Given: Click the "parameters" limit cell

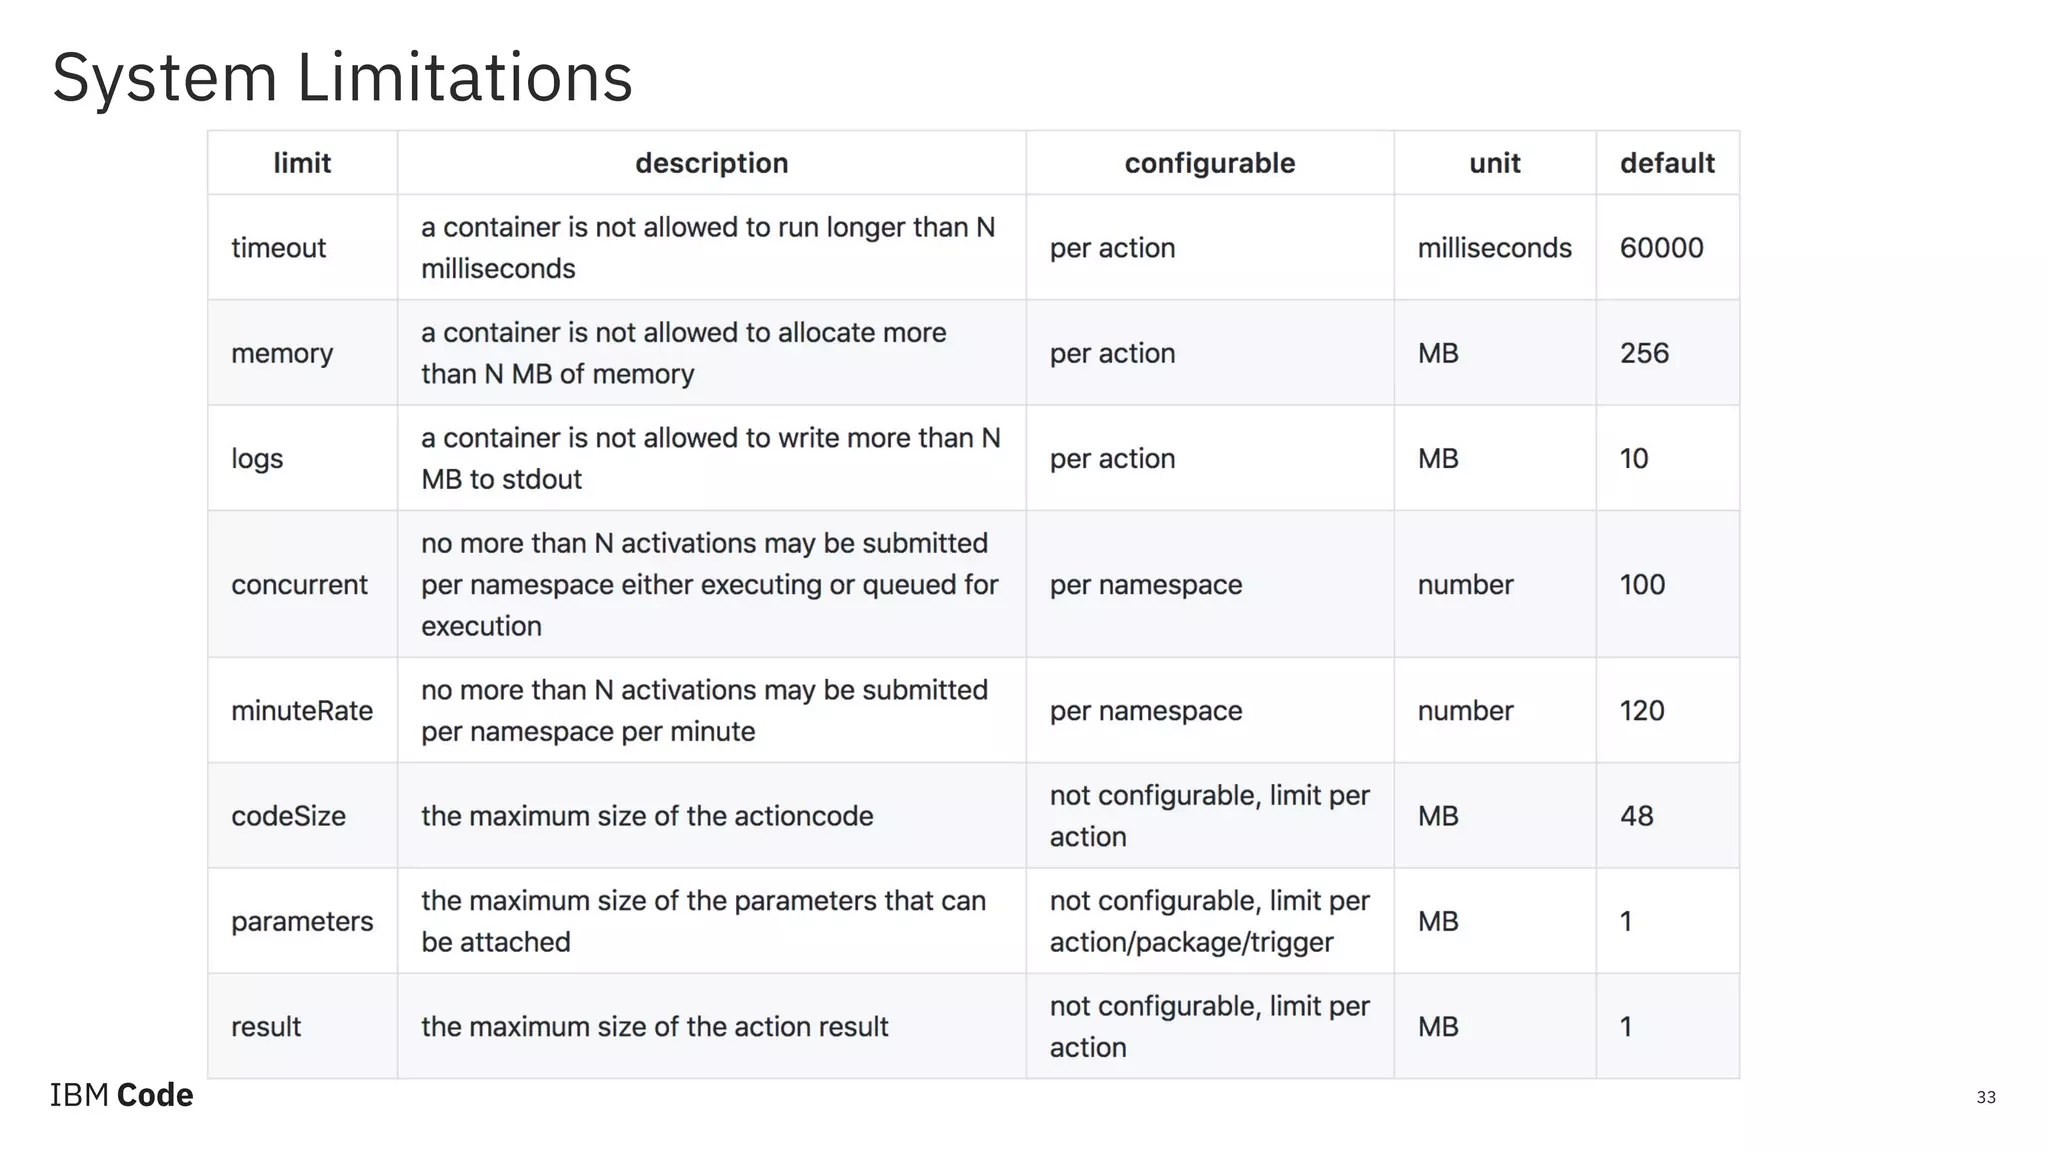Looking at the screenshot, I should (302, 921).
